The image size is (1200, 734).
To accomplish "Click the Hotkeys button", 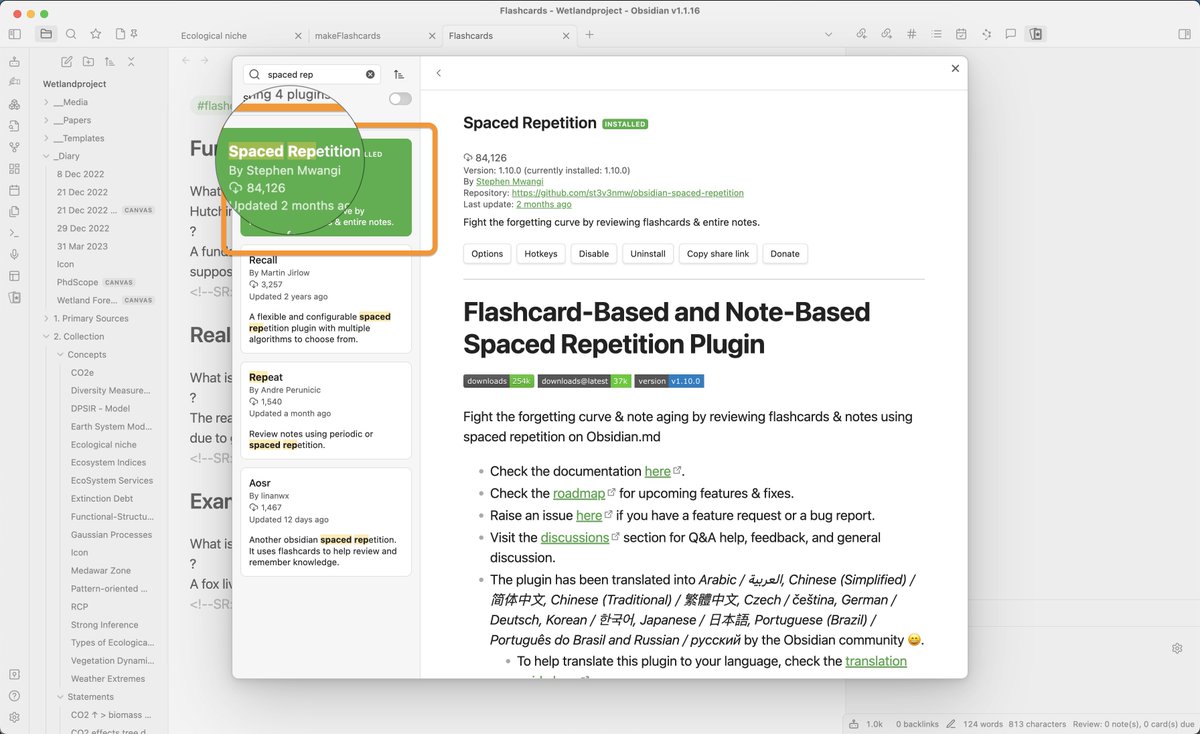I will tap(541, 253).
